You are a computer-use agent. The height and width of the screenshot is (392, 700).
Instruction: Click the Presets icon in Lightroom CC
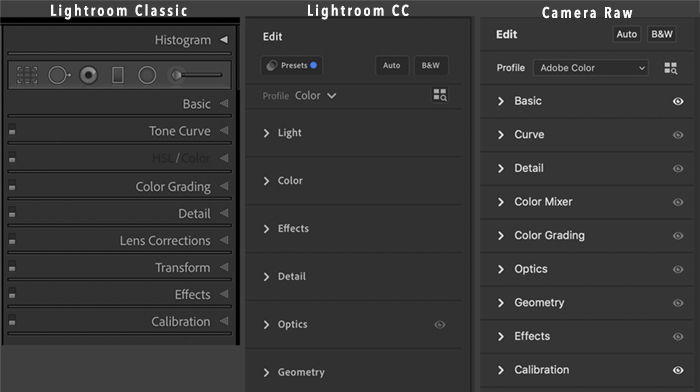pos(271,66)
